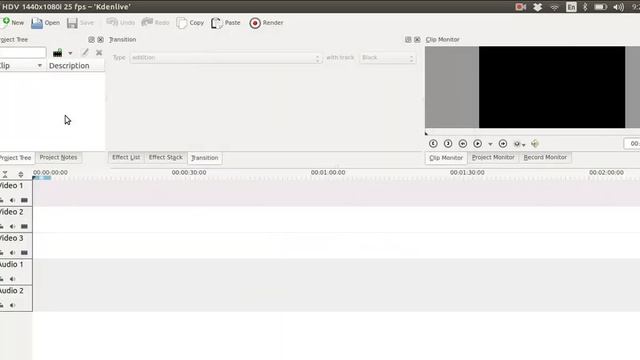The height and width of the screenshot is (360, 640).
Task: Toggle lock on Video 3 track
Action: (x=2, y=253)
